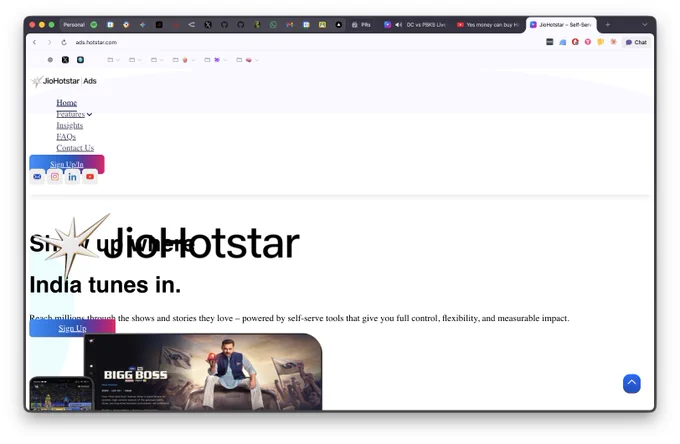Viewport: 680px width, 444px height.
Task: Open the green Spotify pinned tab
Action: pos(94,25)
